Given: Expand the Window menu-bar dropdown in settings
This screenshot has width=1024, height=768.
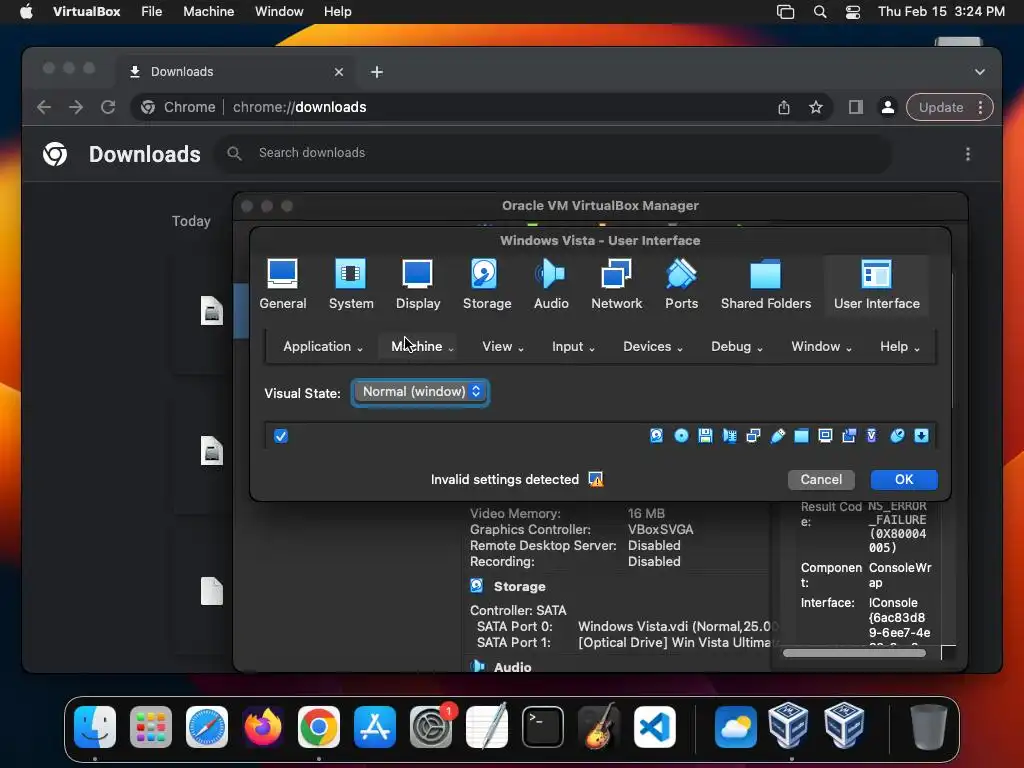Looking at the screenshot, I should 821,346.
